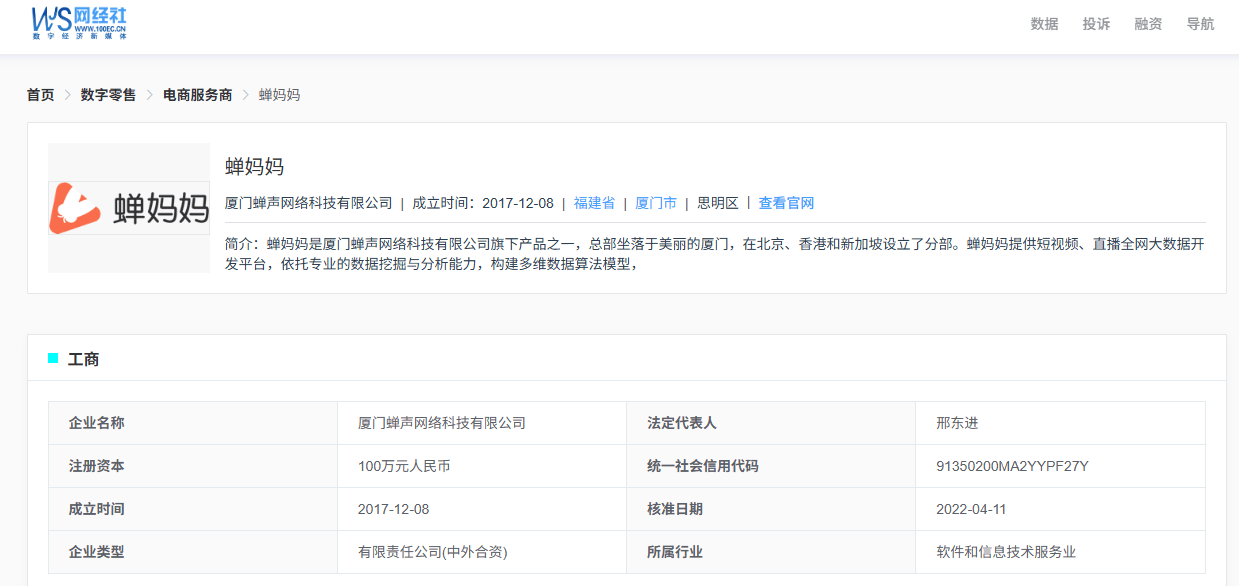Click the 蝉妈妈 company logo image
This screenshot has width=1239, height=586.
(x=129, y=208)
